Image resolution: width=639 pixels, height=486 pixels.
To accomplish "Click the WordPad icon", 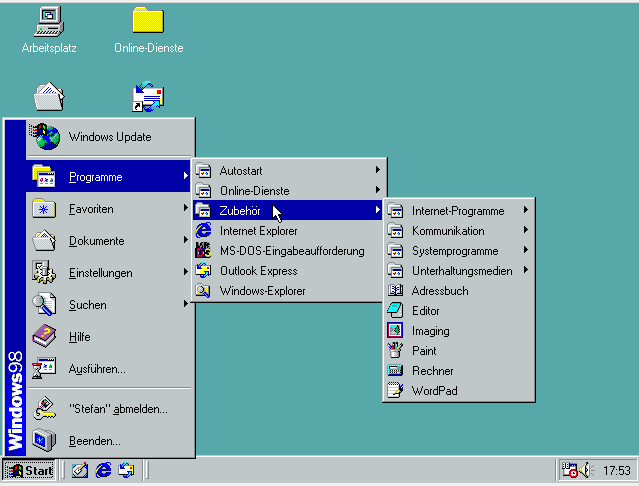I will 395,390.
